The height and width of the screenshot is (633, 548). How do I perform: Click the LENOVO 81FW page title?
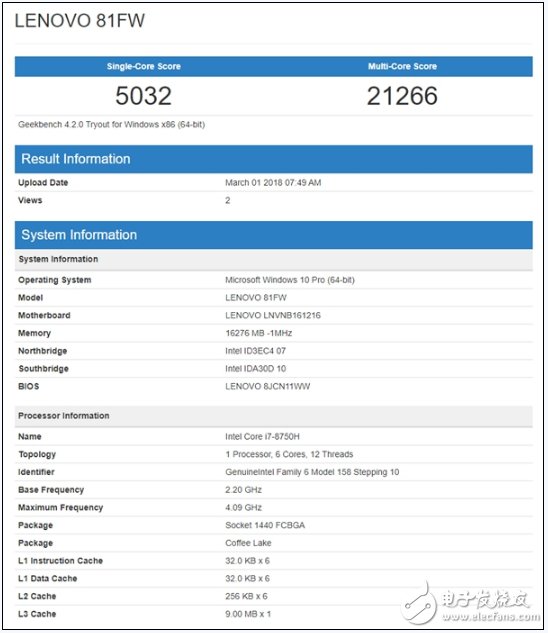pyautogui.click(x=80, y=21)
